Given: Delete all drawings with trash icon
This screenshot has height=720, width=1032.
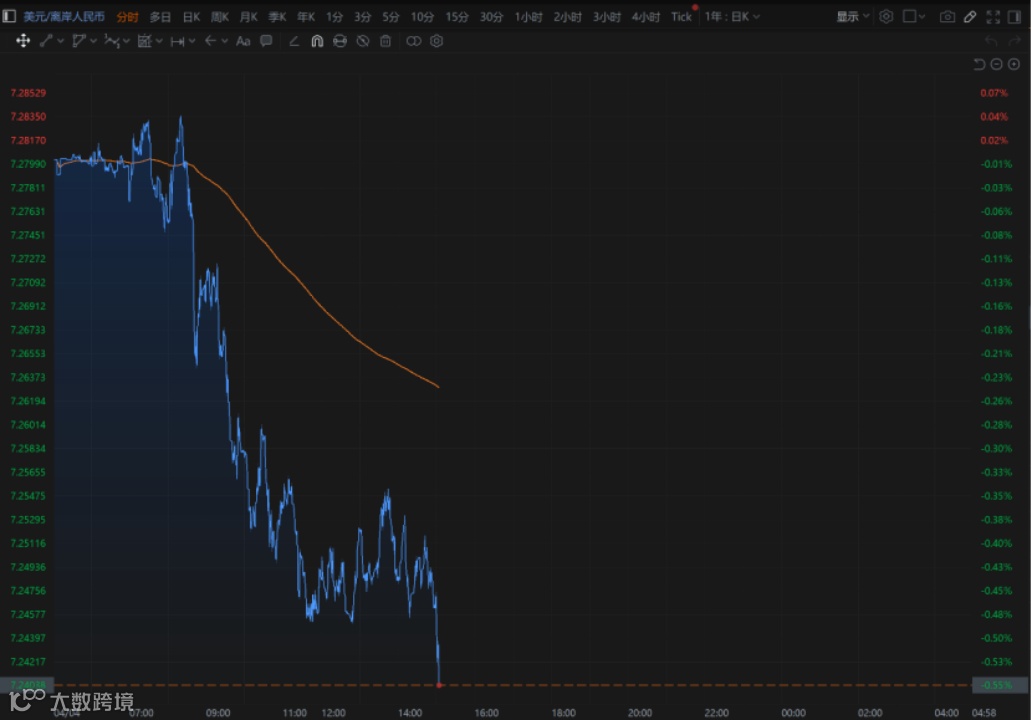Looking at the screenshot, I should (x=386, y=41).
